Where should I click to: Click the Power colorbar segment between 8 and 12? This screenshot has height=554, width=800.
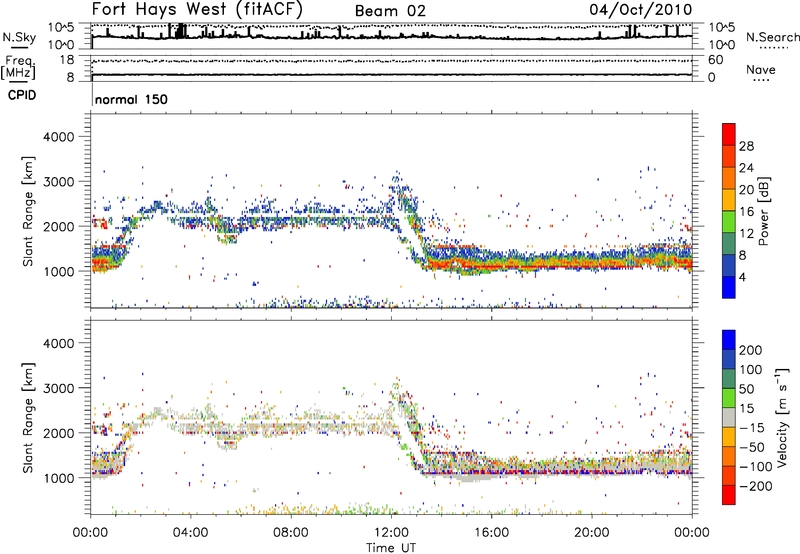[729, 243]
